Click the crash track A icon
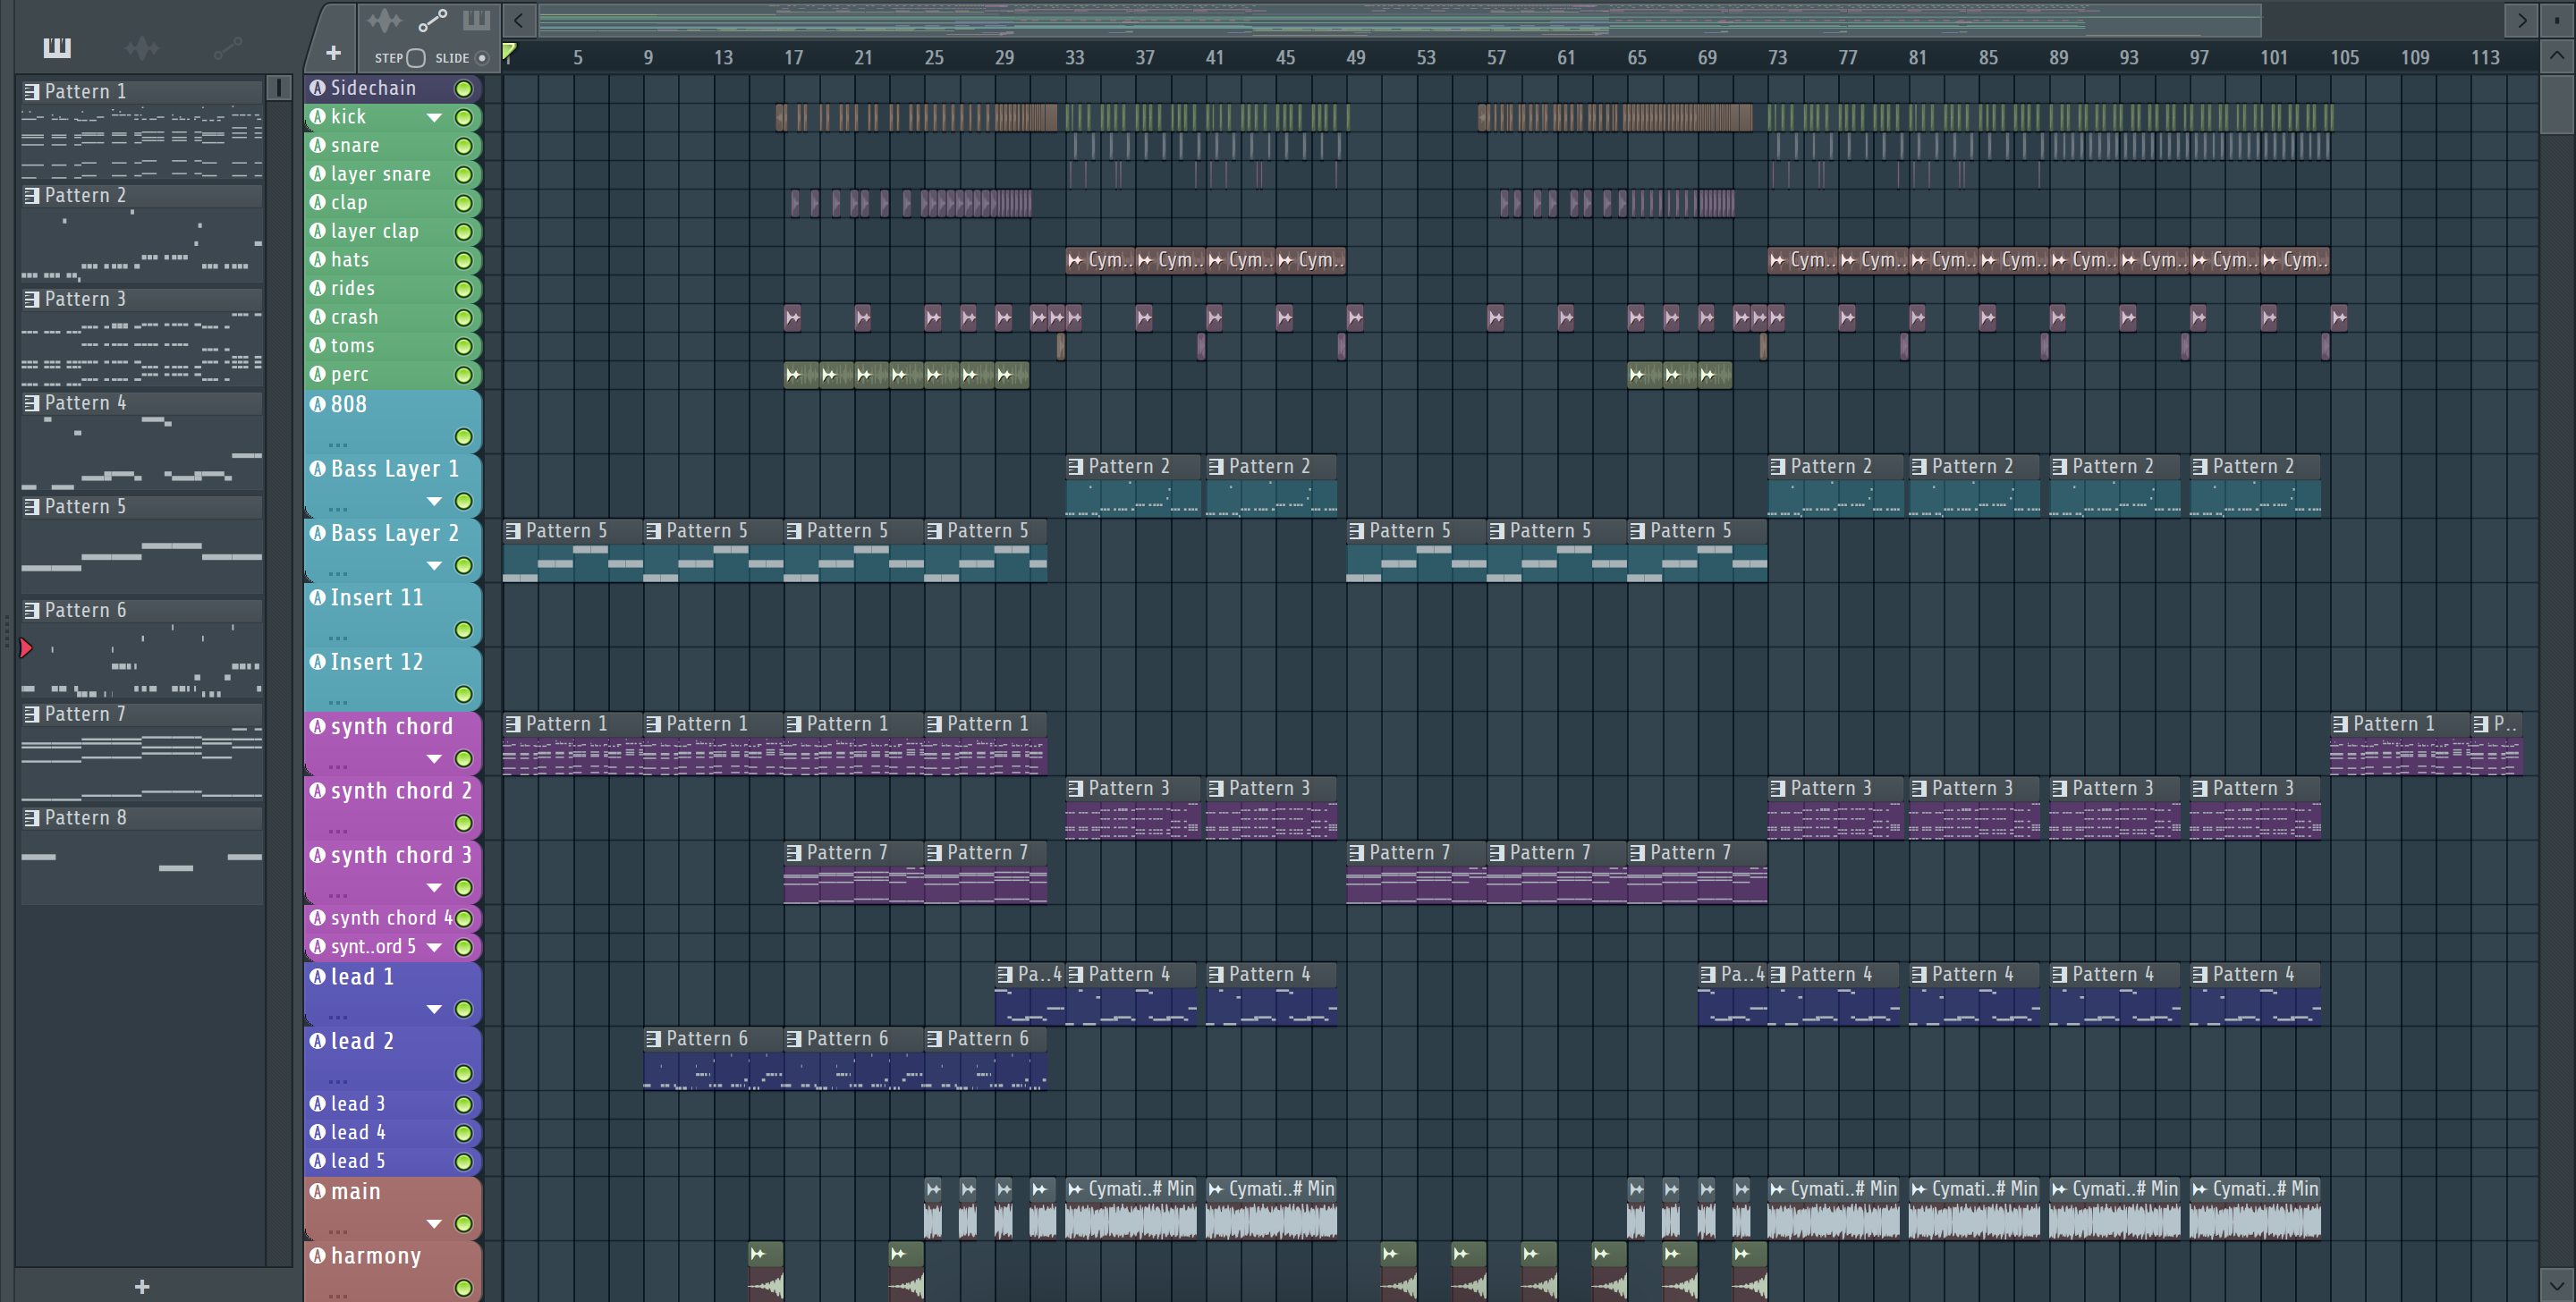The width and height of the screenshot is (2576, 1302). 318,317
